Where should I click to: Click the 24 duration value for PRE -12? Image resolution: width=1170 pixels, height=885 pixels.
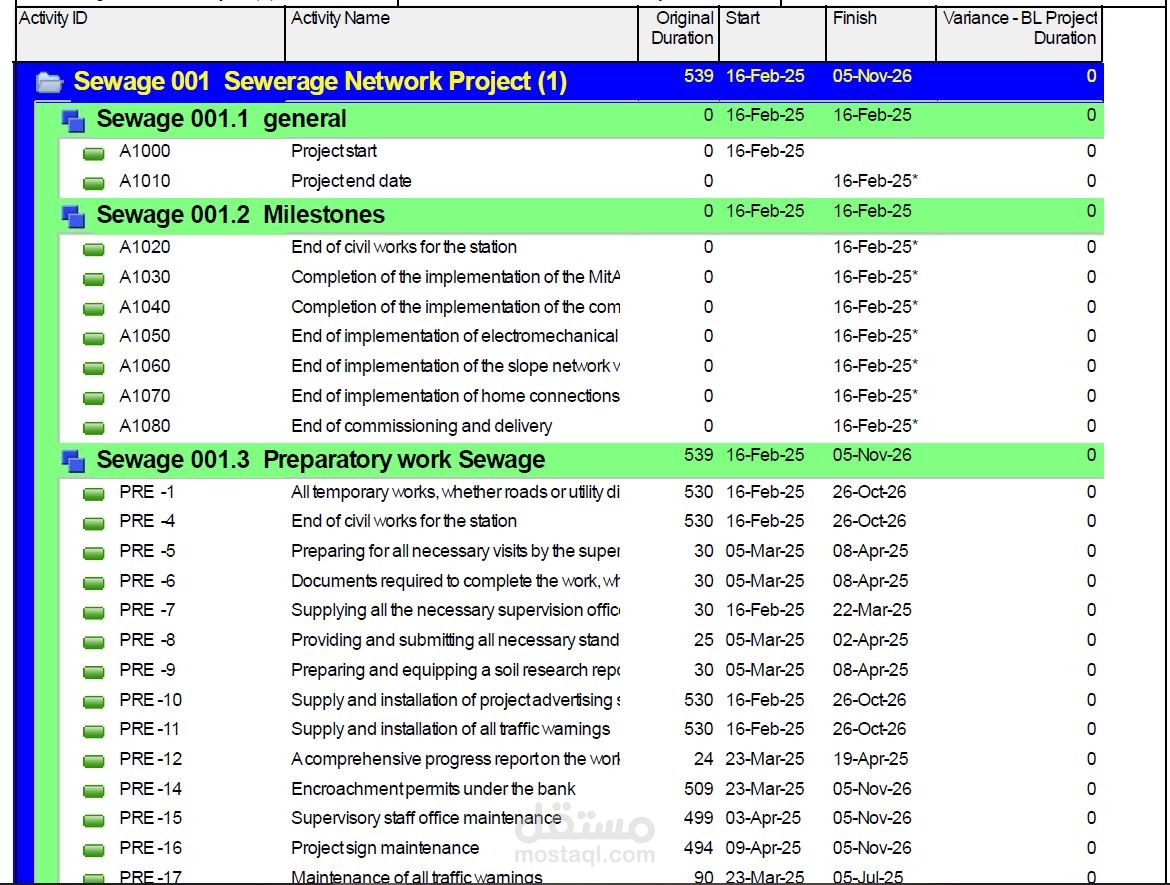coord(704,760)
